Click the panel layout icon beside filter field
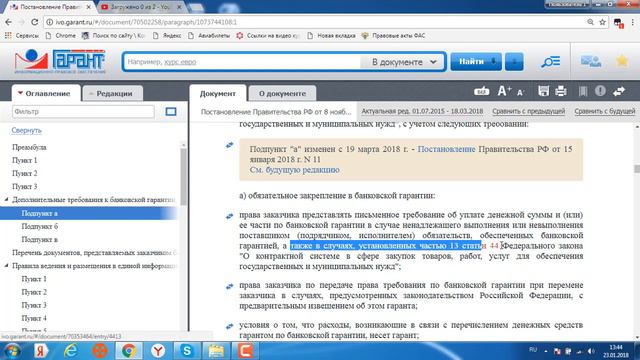640x360 pixels. (171, 111)
